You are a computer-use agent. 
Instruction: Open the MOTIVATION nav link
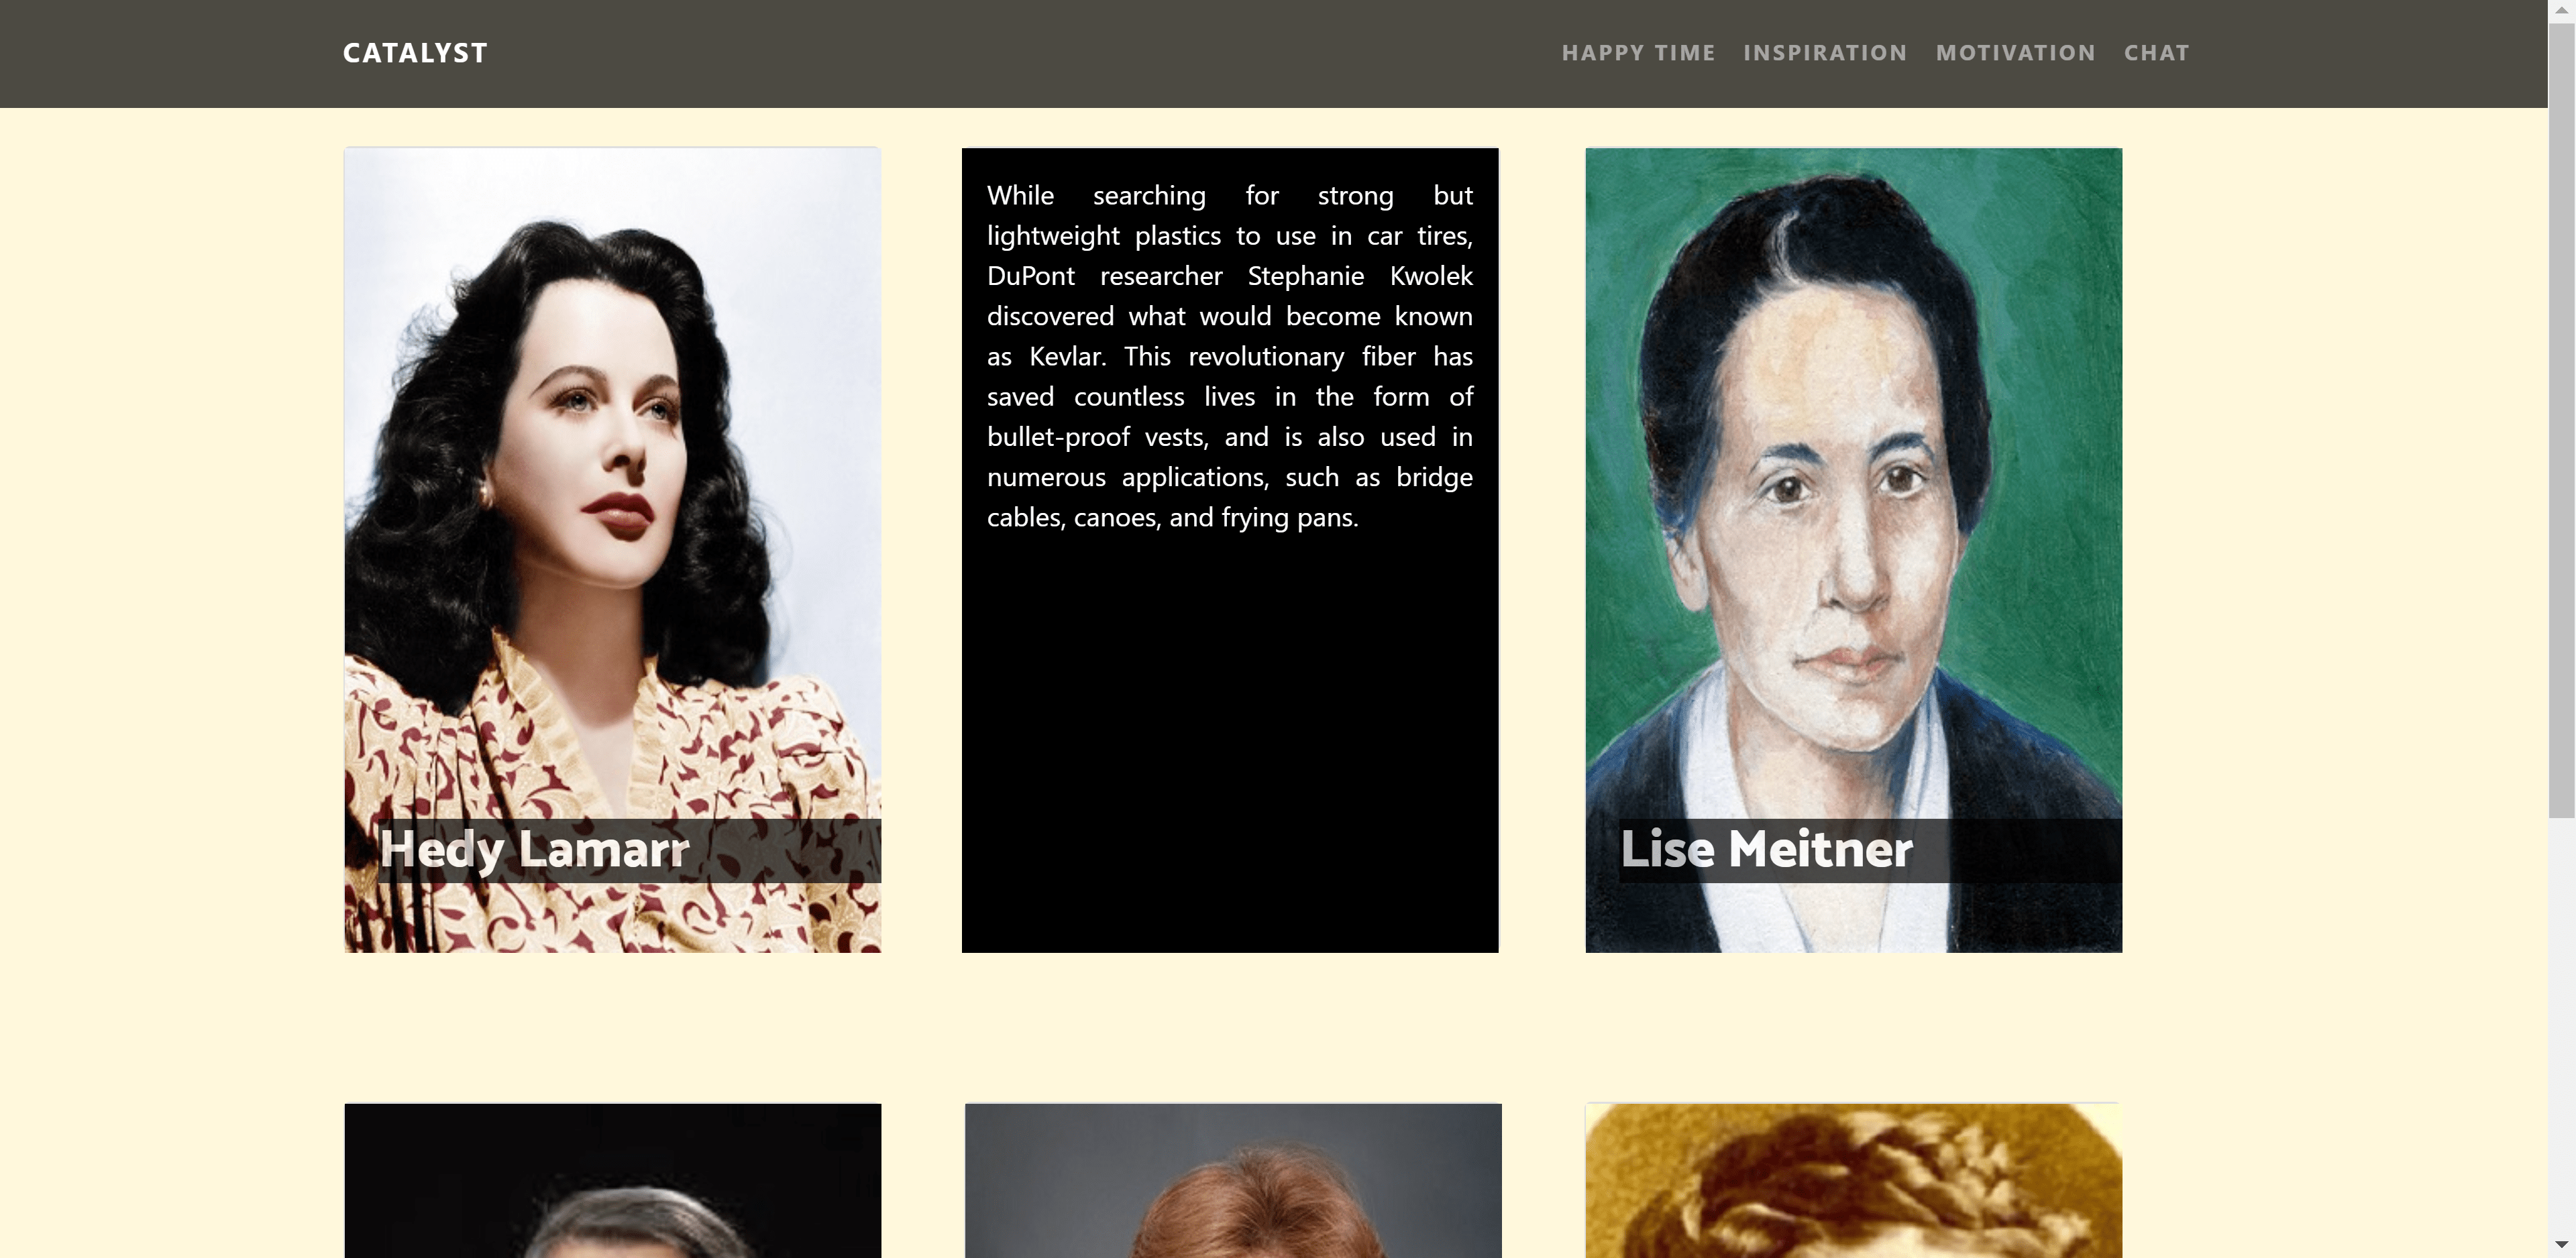(2015, 53)
